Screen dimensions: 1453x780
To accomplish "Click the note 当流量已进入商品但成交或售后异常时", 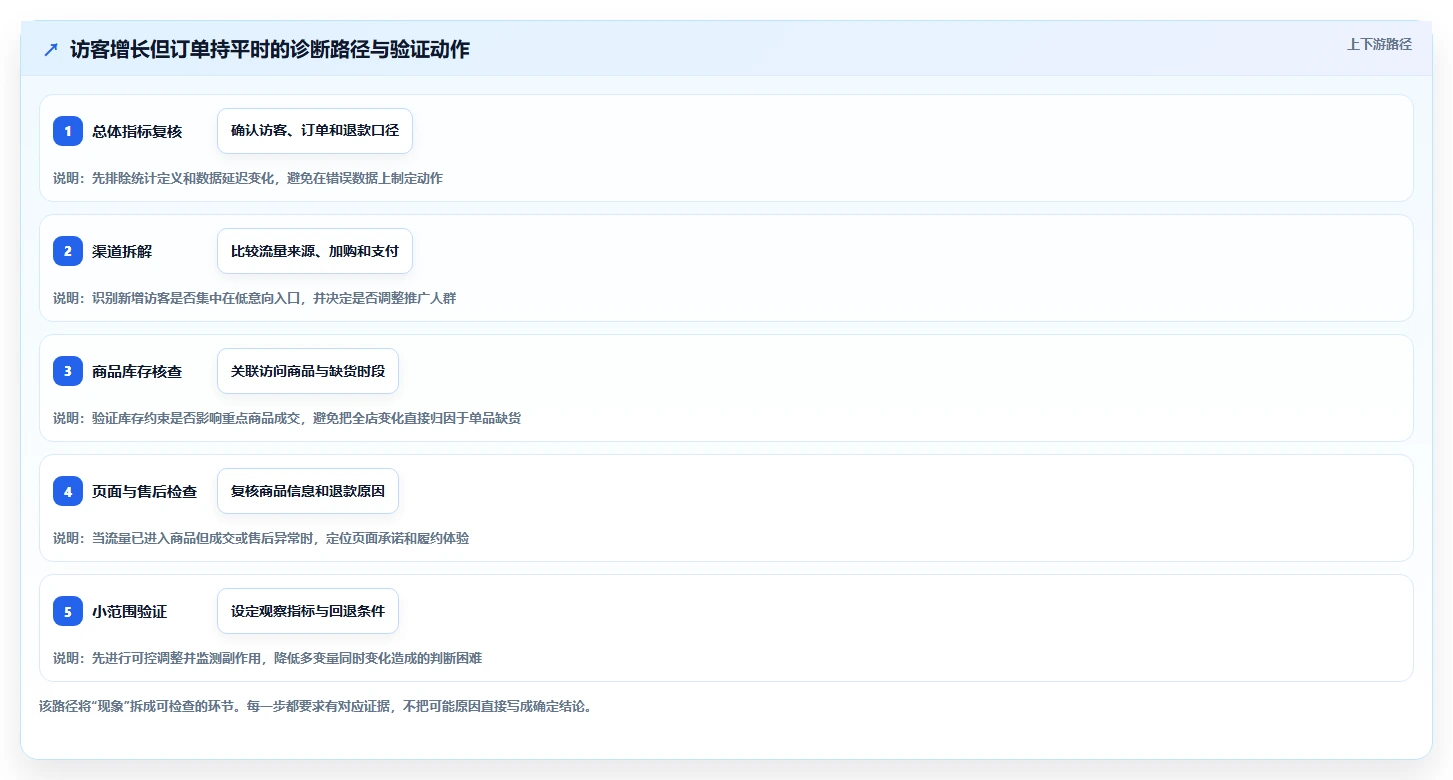I will [x=203, y=538].
